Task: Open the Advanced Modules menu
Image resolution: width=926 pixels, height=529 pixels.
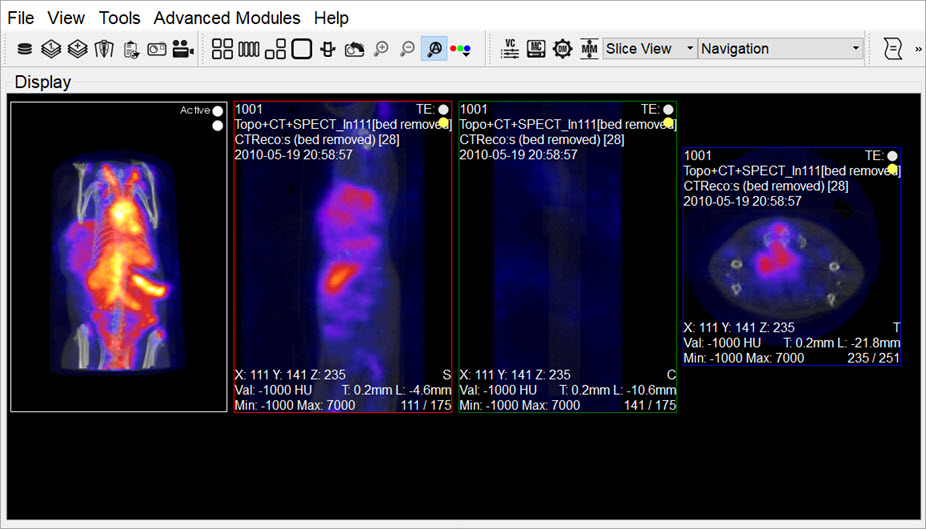Action: click(227, 18)
